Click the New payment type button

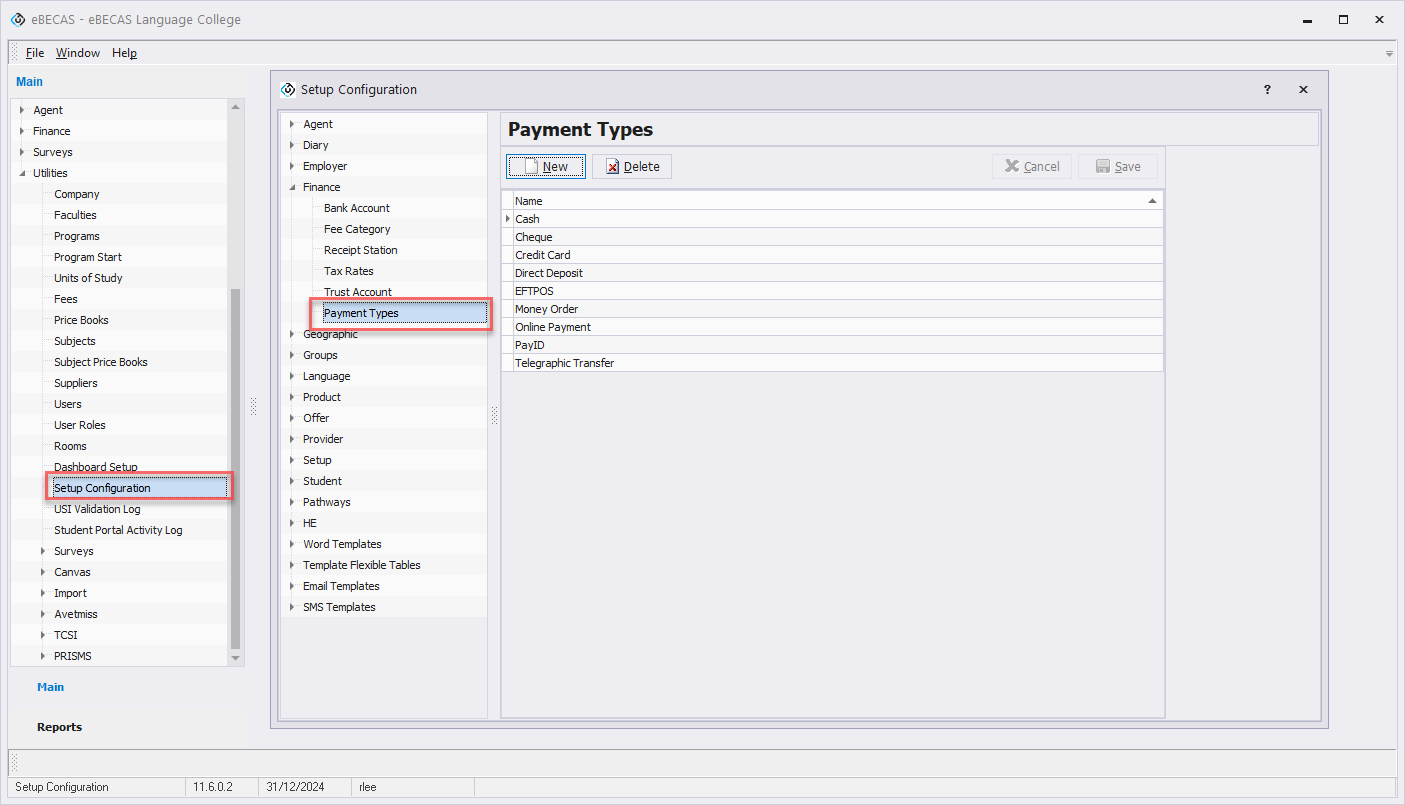coord(546,167)
